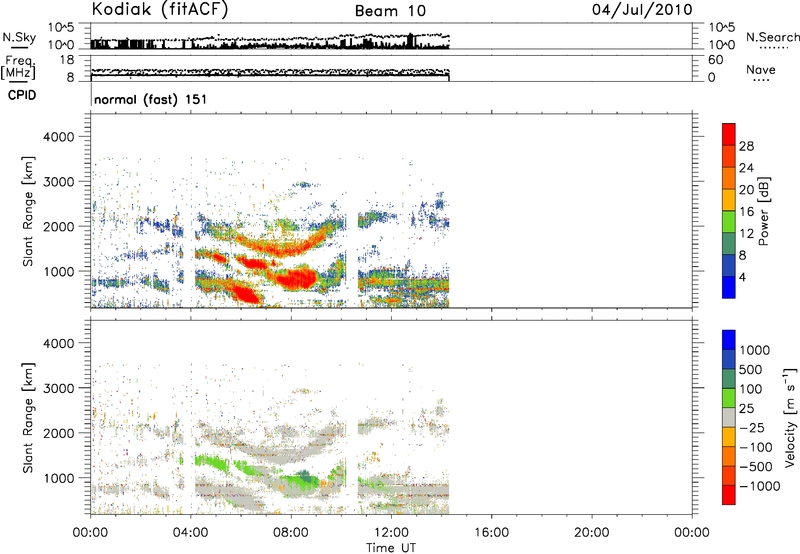Click the '00:00' label at left of time axis
The width and height of the screenshot is (800, 554).
90,533
